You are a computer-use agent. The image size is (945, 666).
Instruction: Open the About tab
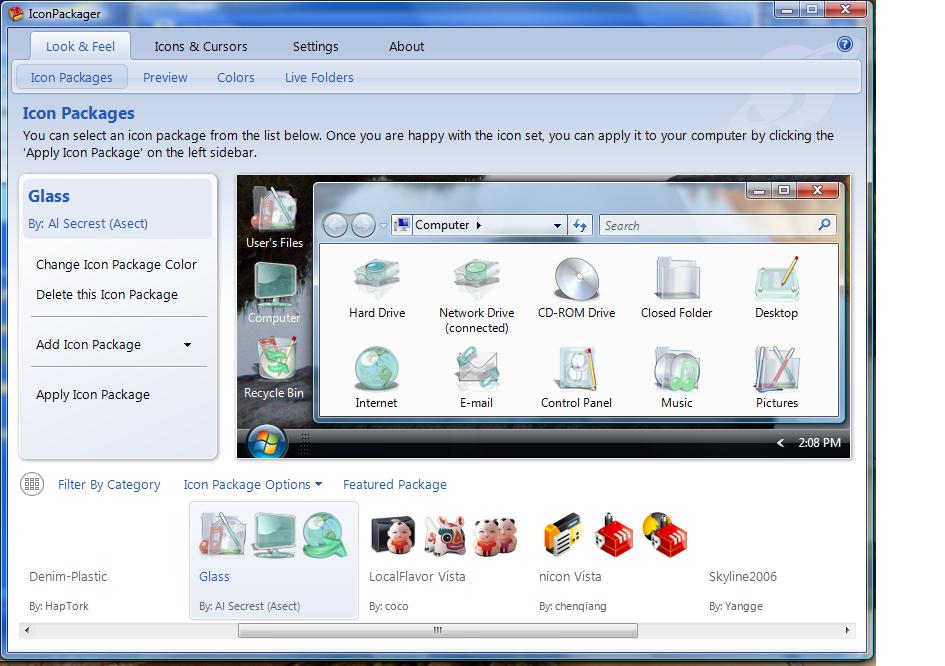(x=406, y=46)
